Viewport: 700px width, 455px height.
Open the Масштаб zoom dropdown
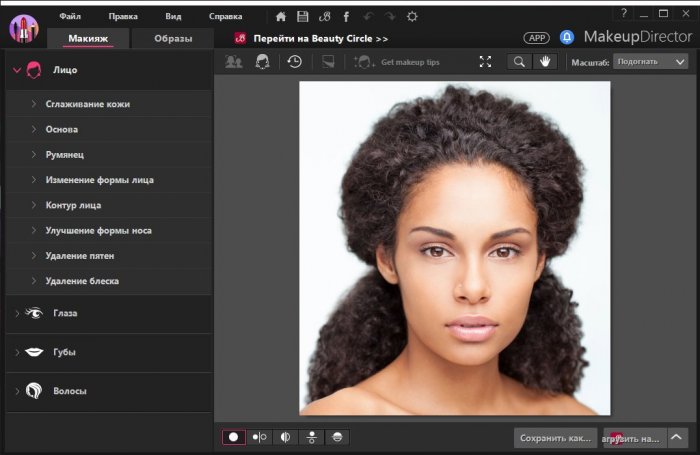click(x=651, y=62)
